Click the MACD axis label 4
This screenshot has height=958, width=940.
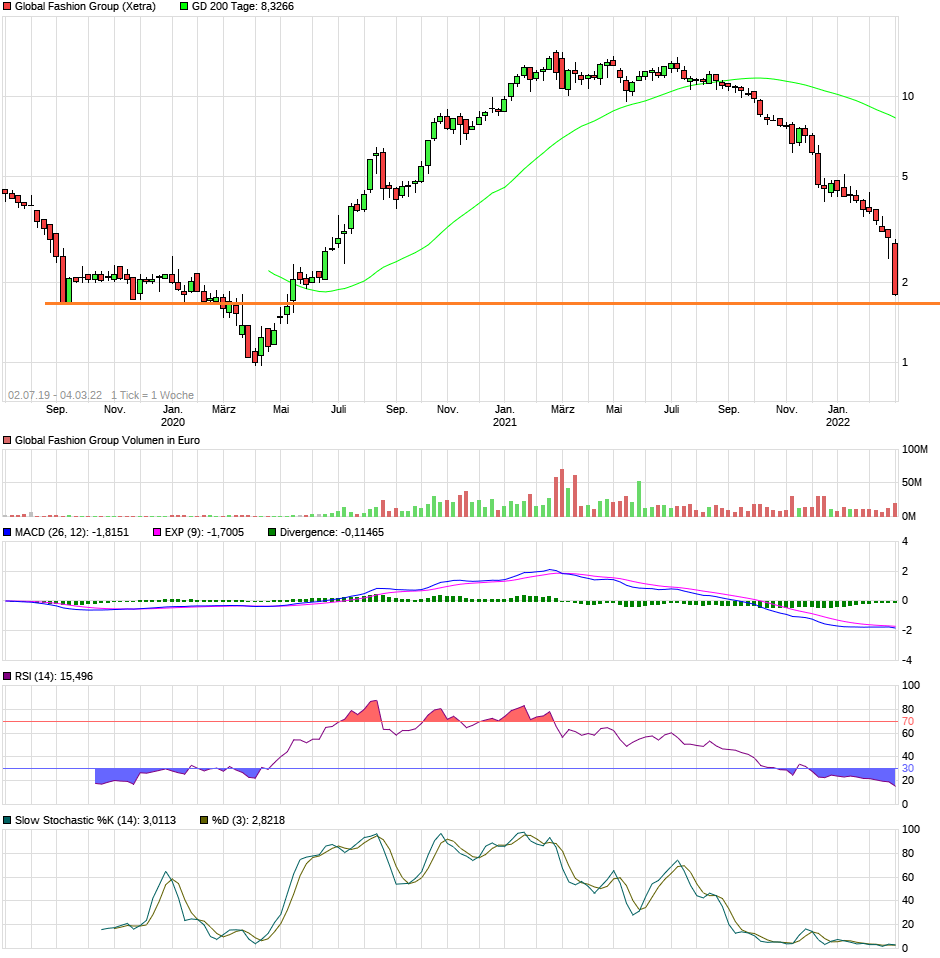tap(905, 542)
